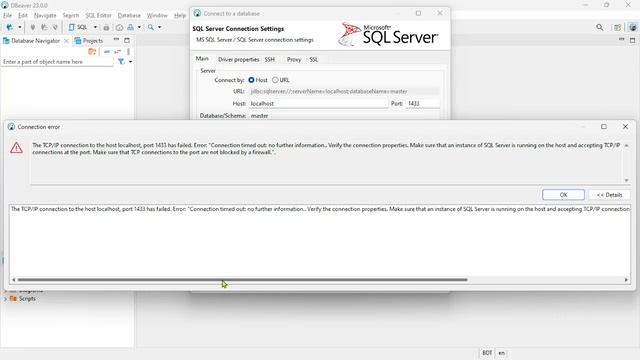Click the Invalidate/Reconnect toolbar icon
Image resolution: width=640 pixels, height=360 pixels.
[x=44, y=27]
